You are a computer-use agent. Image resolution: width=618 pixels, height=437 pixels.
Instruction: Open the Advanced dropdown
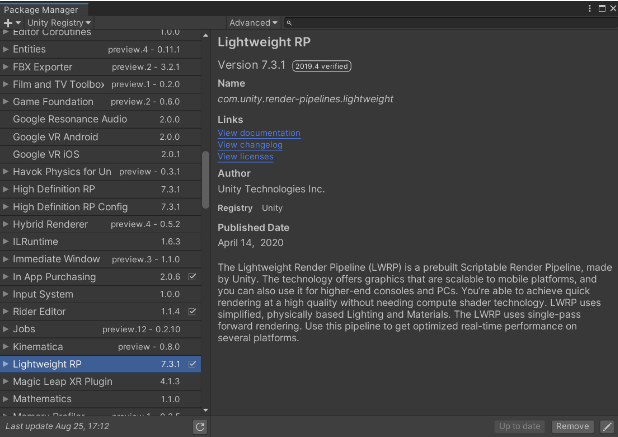coord(253,23)
